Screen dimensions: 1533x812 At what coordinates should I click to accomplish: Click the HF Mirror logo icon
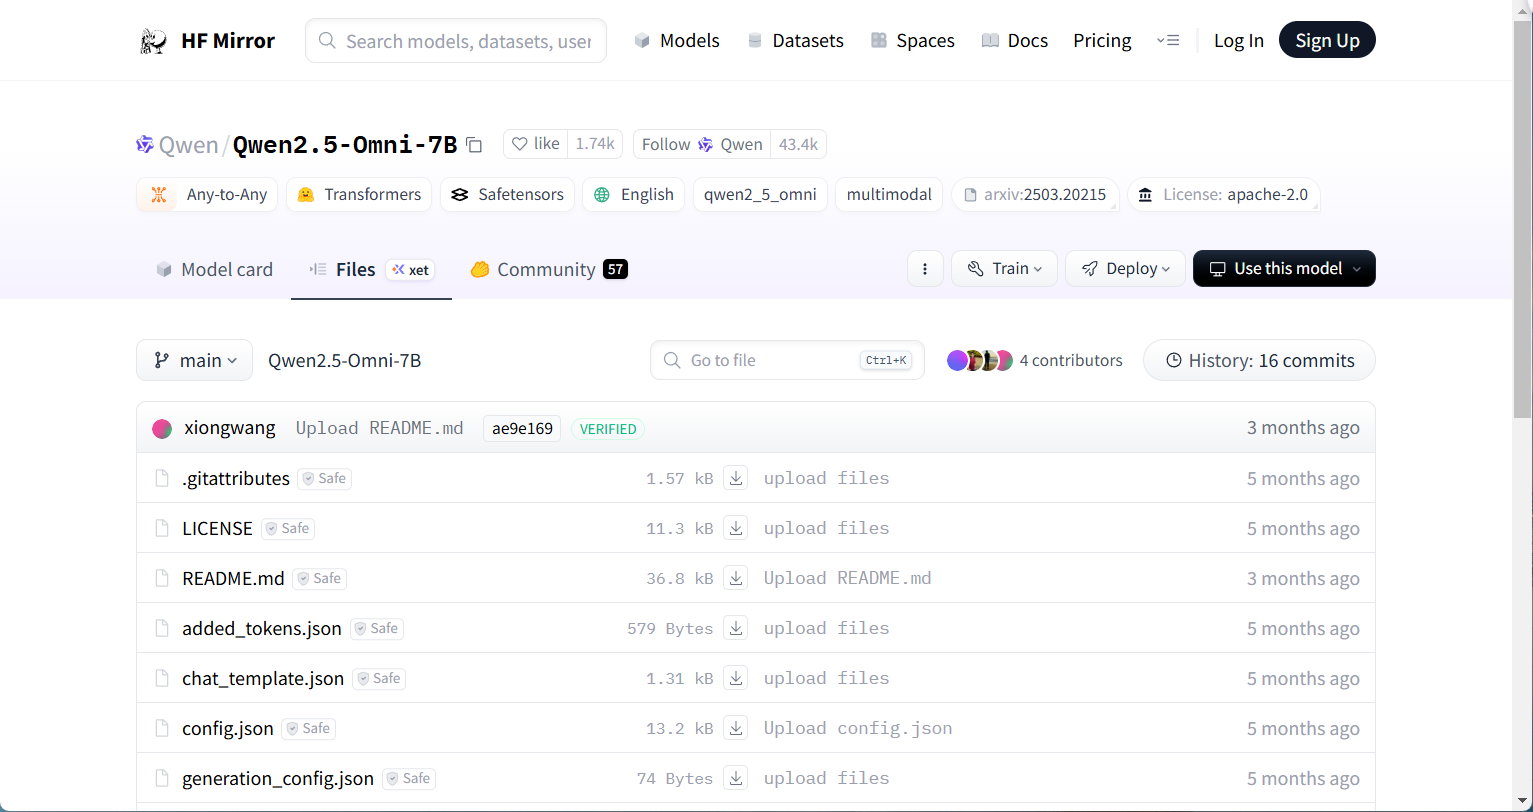[153, 41]
